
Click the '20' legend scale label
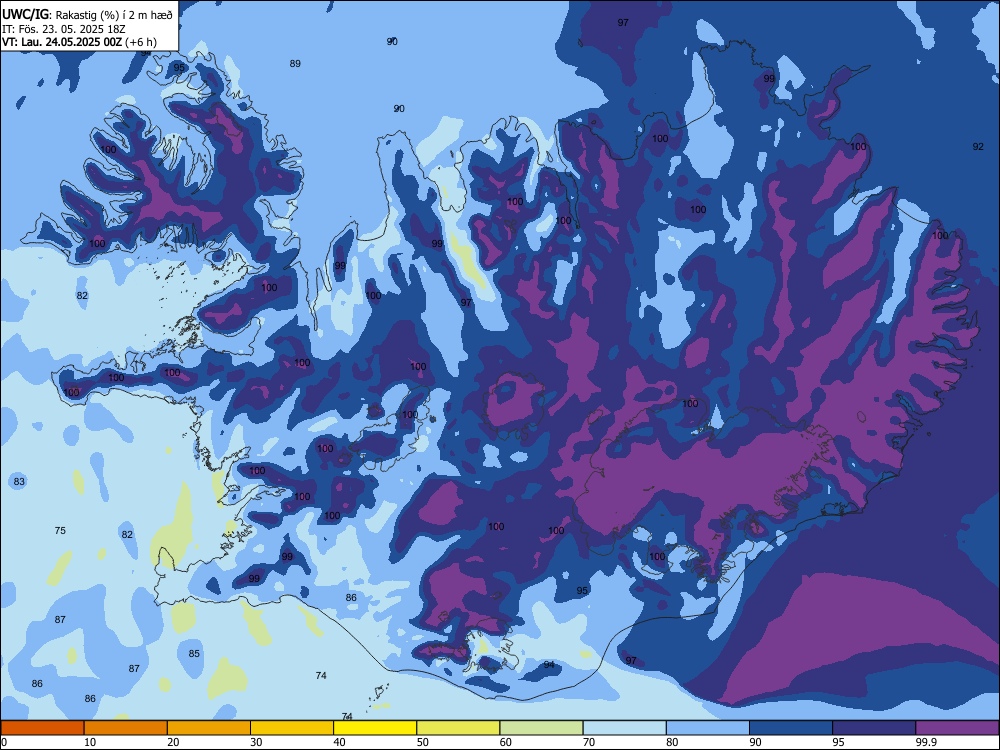click(x=173, y=742)
